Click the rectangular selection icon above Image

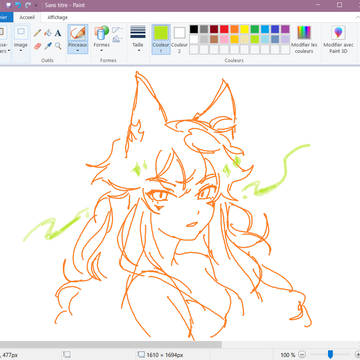click(21, 32)
